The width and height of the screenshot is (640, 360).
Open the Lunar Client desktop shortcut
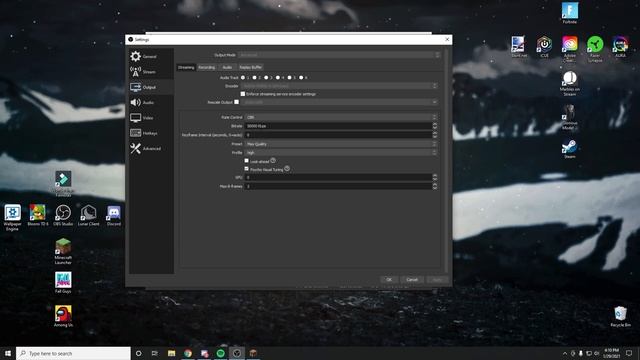88,215
